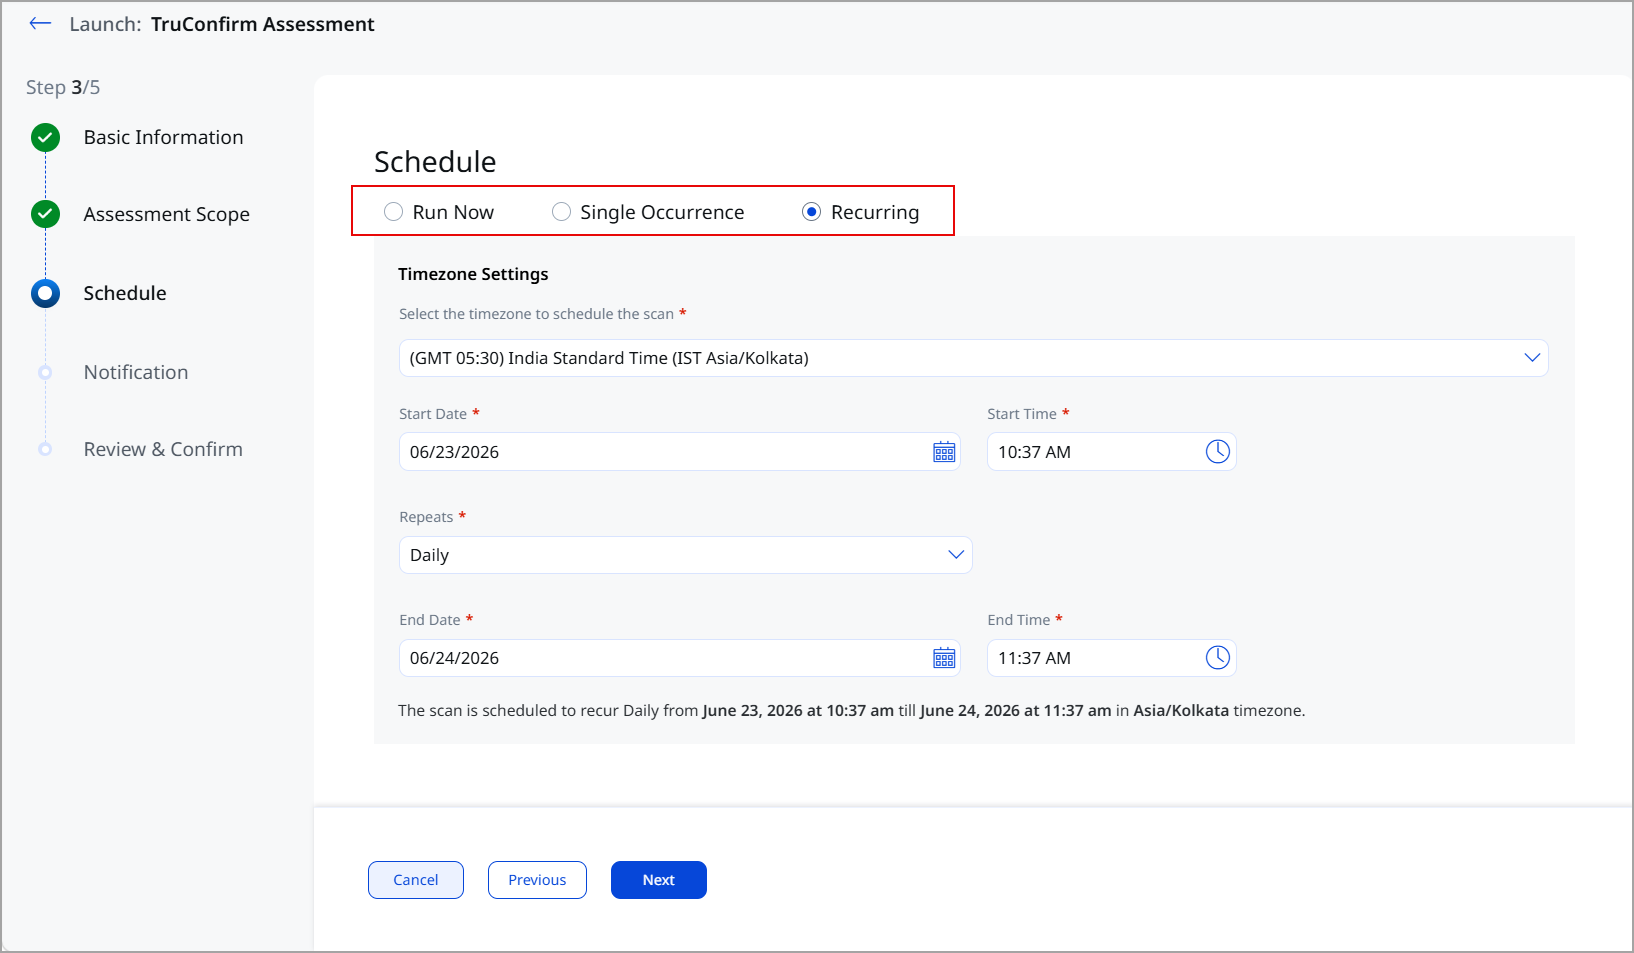The width and height of the screenshot is (1634, 953).
Task: Expand the Repeats dropdown showing Daily
Action: click(685, 555)
